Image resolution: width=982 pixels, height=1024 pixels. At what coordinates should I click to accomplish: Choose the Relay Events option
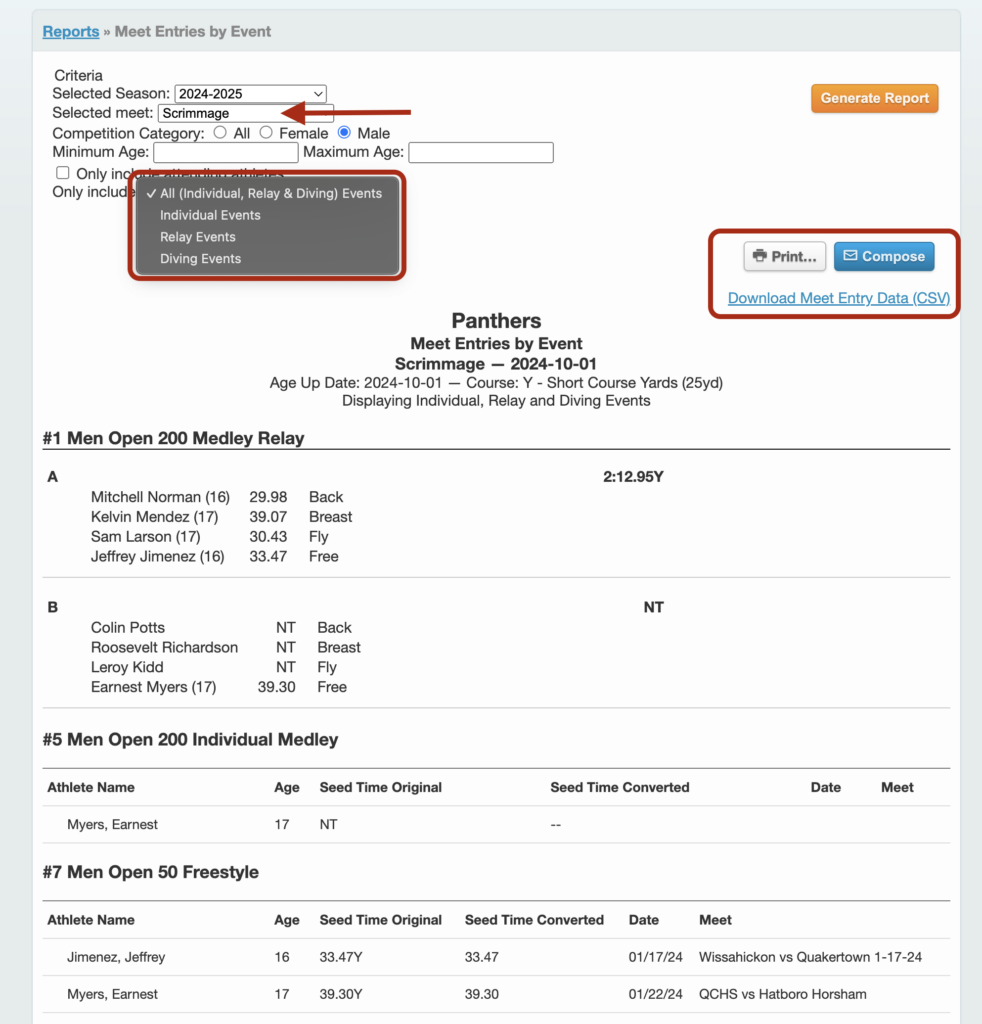(x=267, y=236)
